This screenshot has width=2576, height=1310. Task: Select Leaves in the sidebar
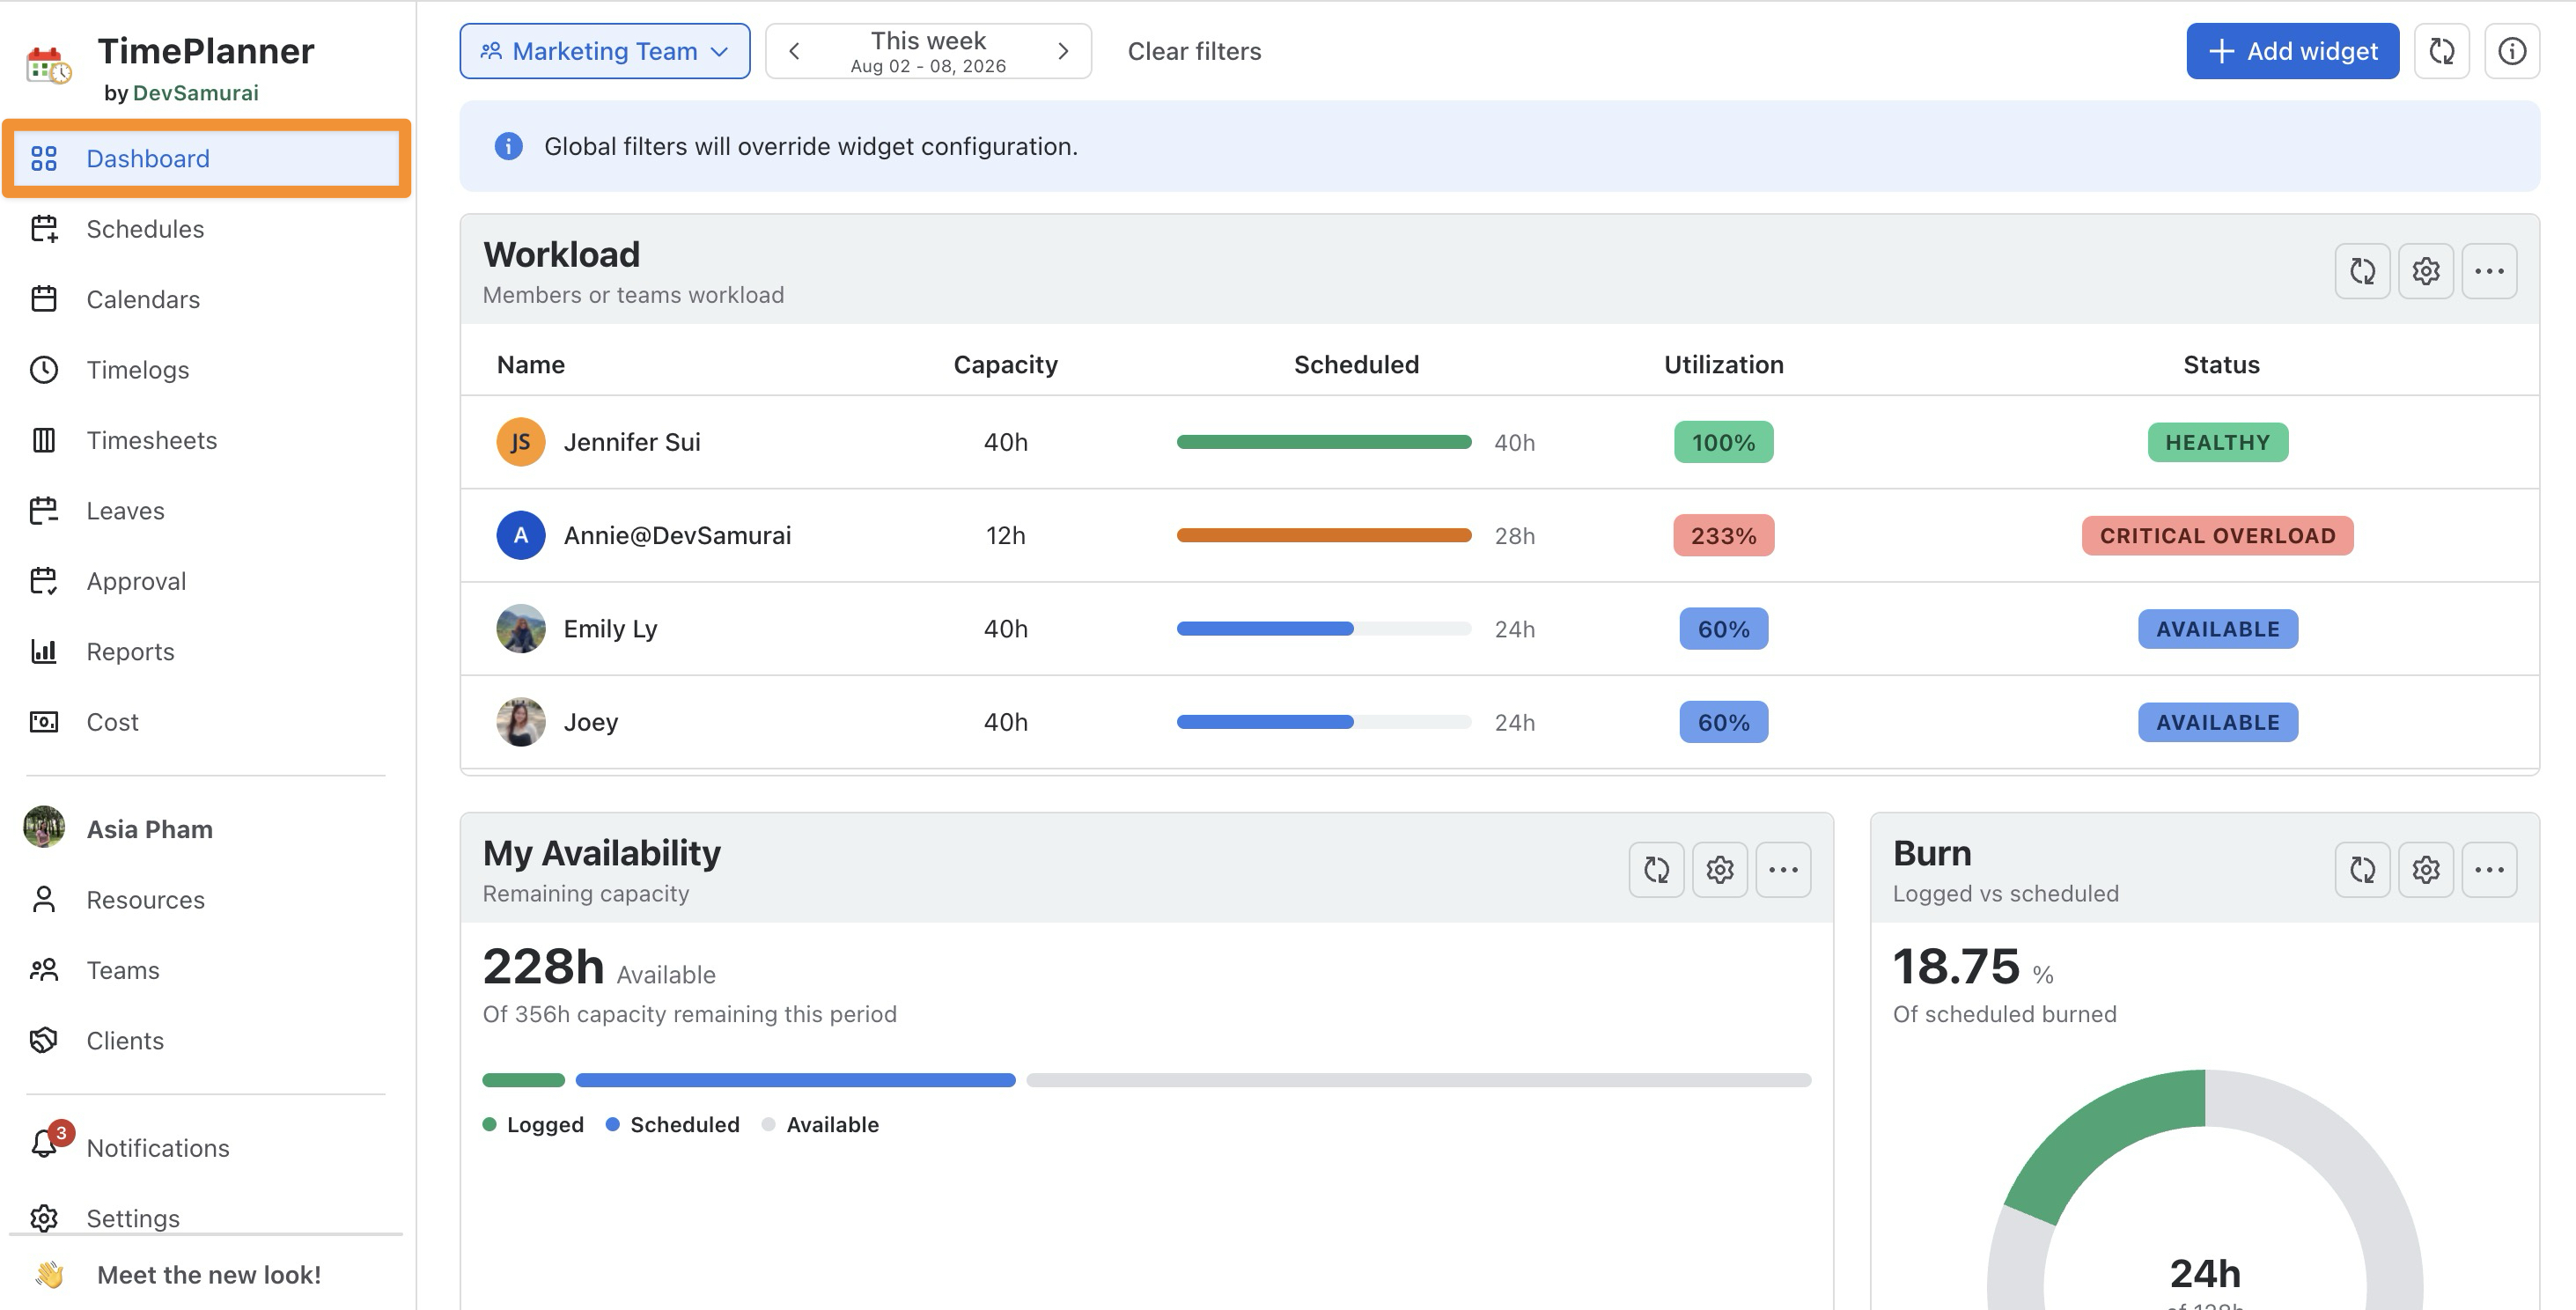pyautogui.click(x=125, y=511)
